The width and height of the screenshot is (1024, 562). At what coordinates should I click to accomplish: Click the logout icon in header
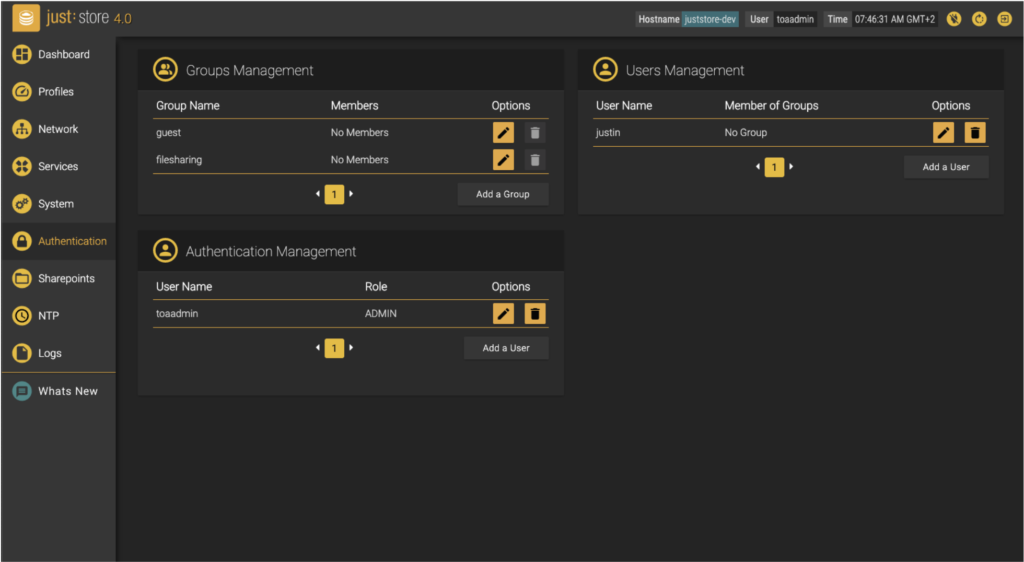tap(1004, 19)
